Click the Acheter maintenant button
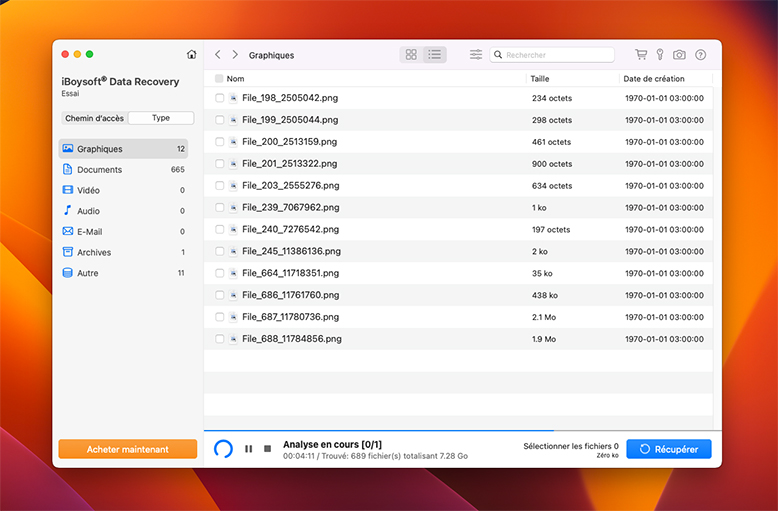Screen dimensions: 778x511 (128, 449)
